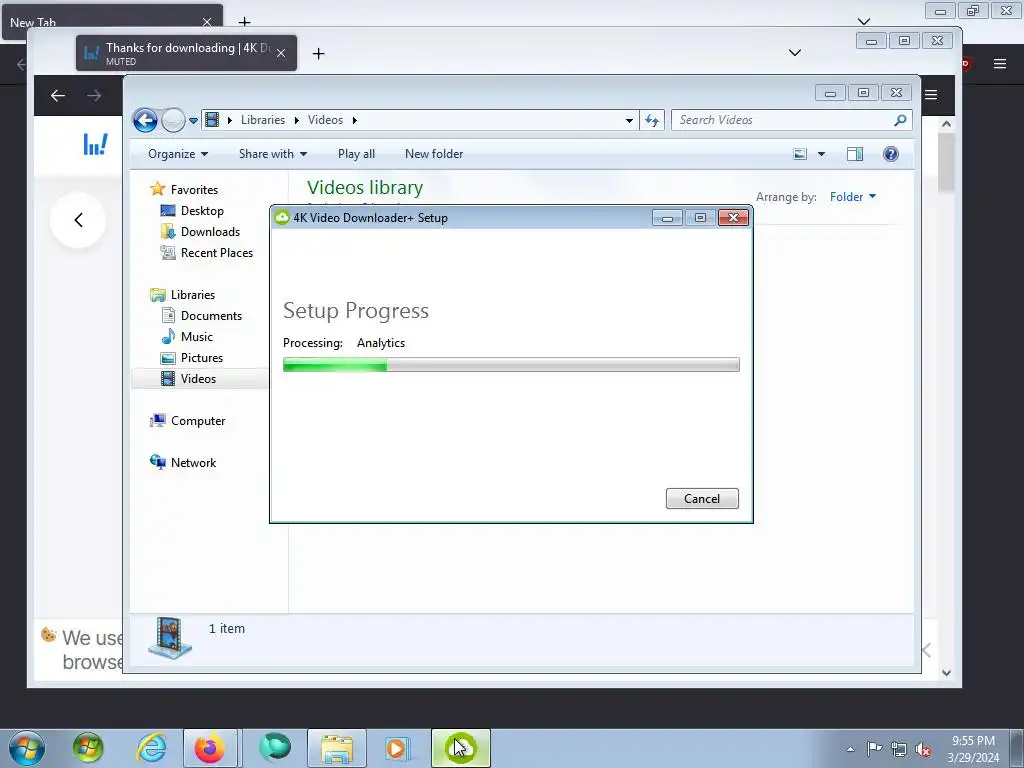Click the muted volume tray icon
Image resolution: width=1024 pixels, height=768 pixels.
pos(923,749)
